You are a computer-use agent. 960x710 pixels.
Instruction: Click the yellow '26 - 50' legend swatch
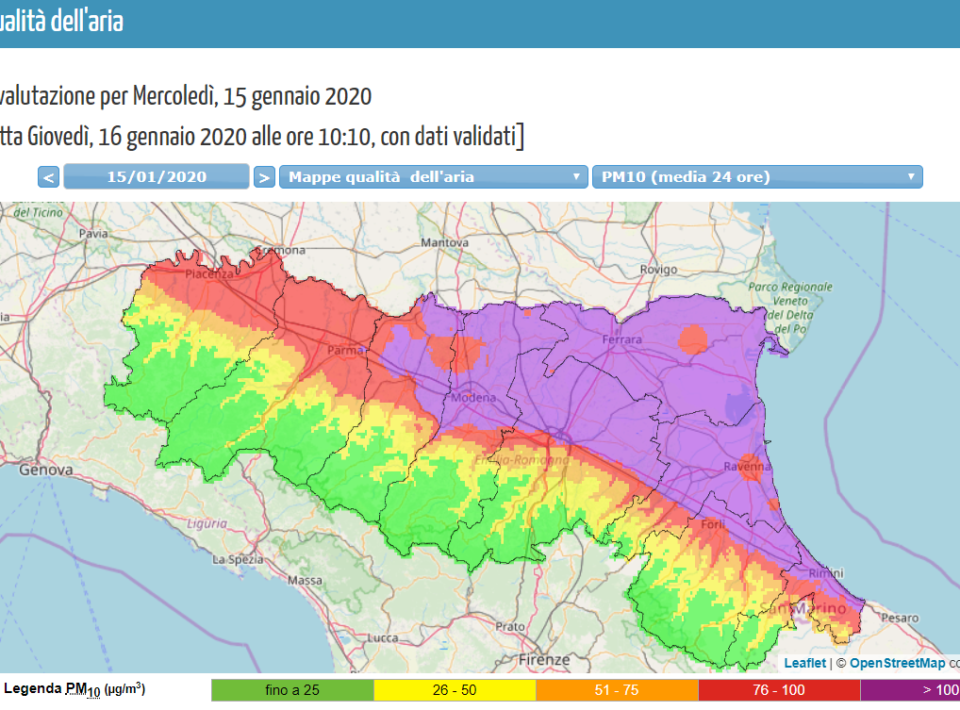pos(454,690)
